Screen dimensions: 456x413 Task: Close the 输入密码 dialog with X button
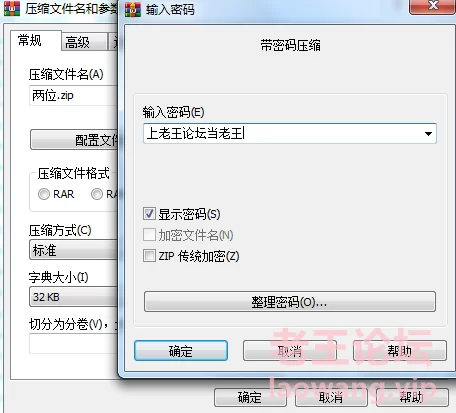[433, 6]
